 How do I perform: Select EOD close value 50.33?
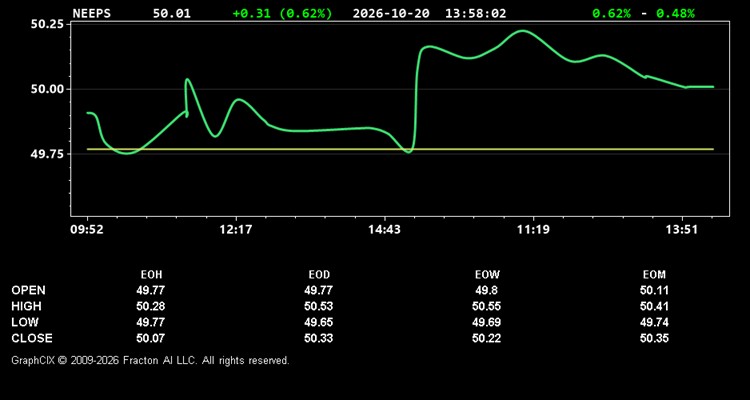[x=319, y=338]
